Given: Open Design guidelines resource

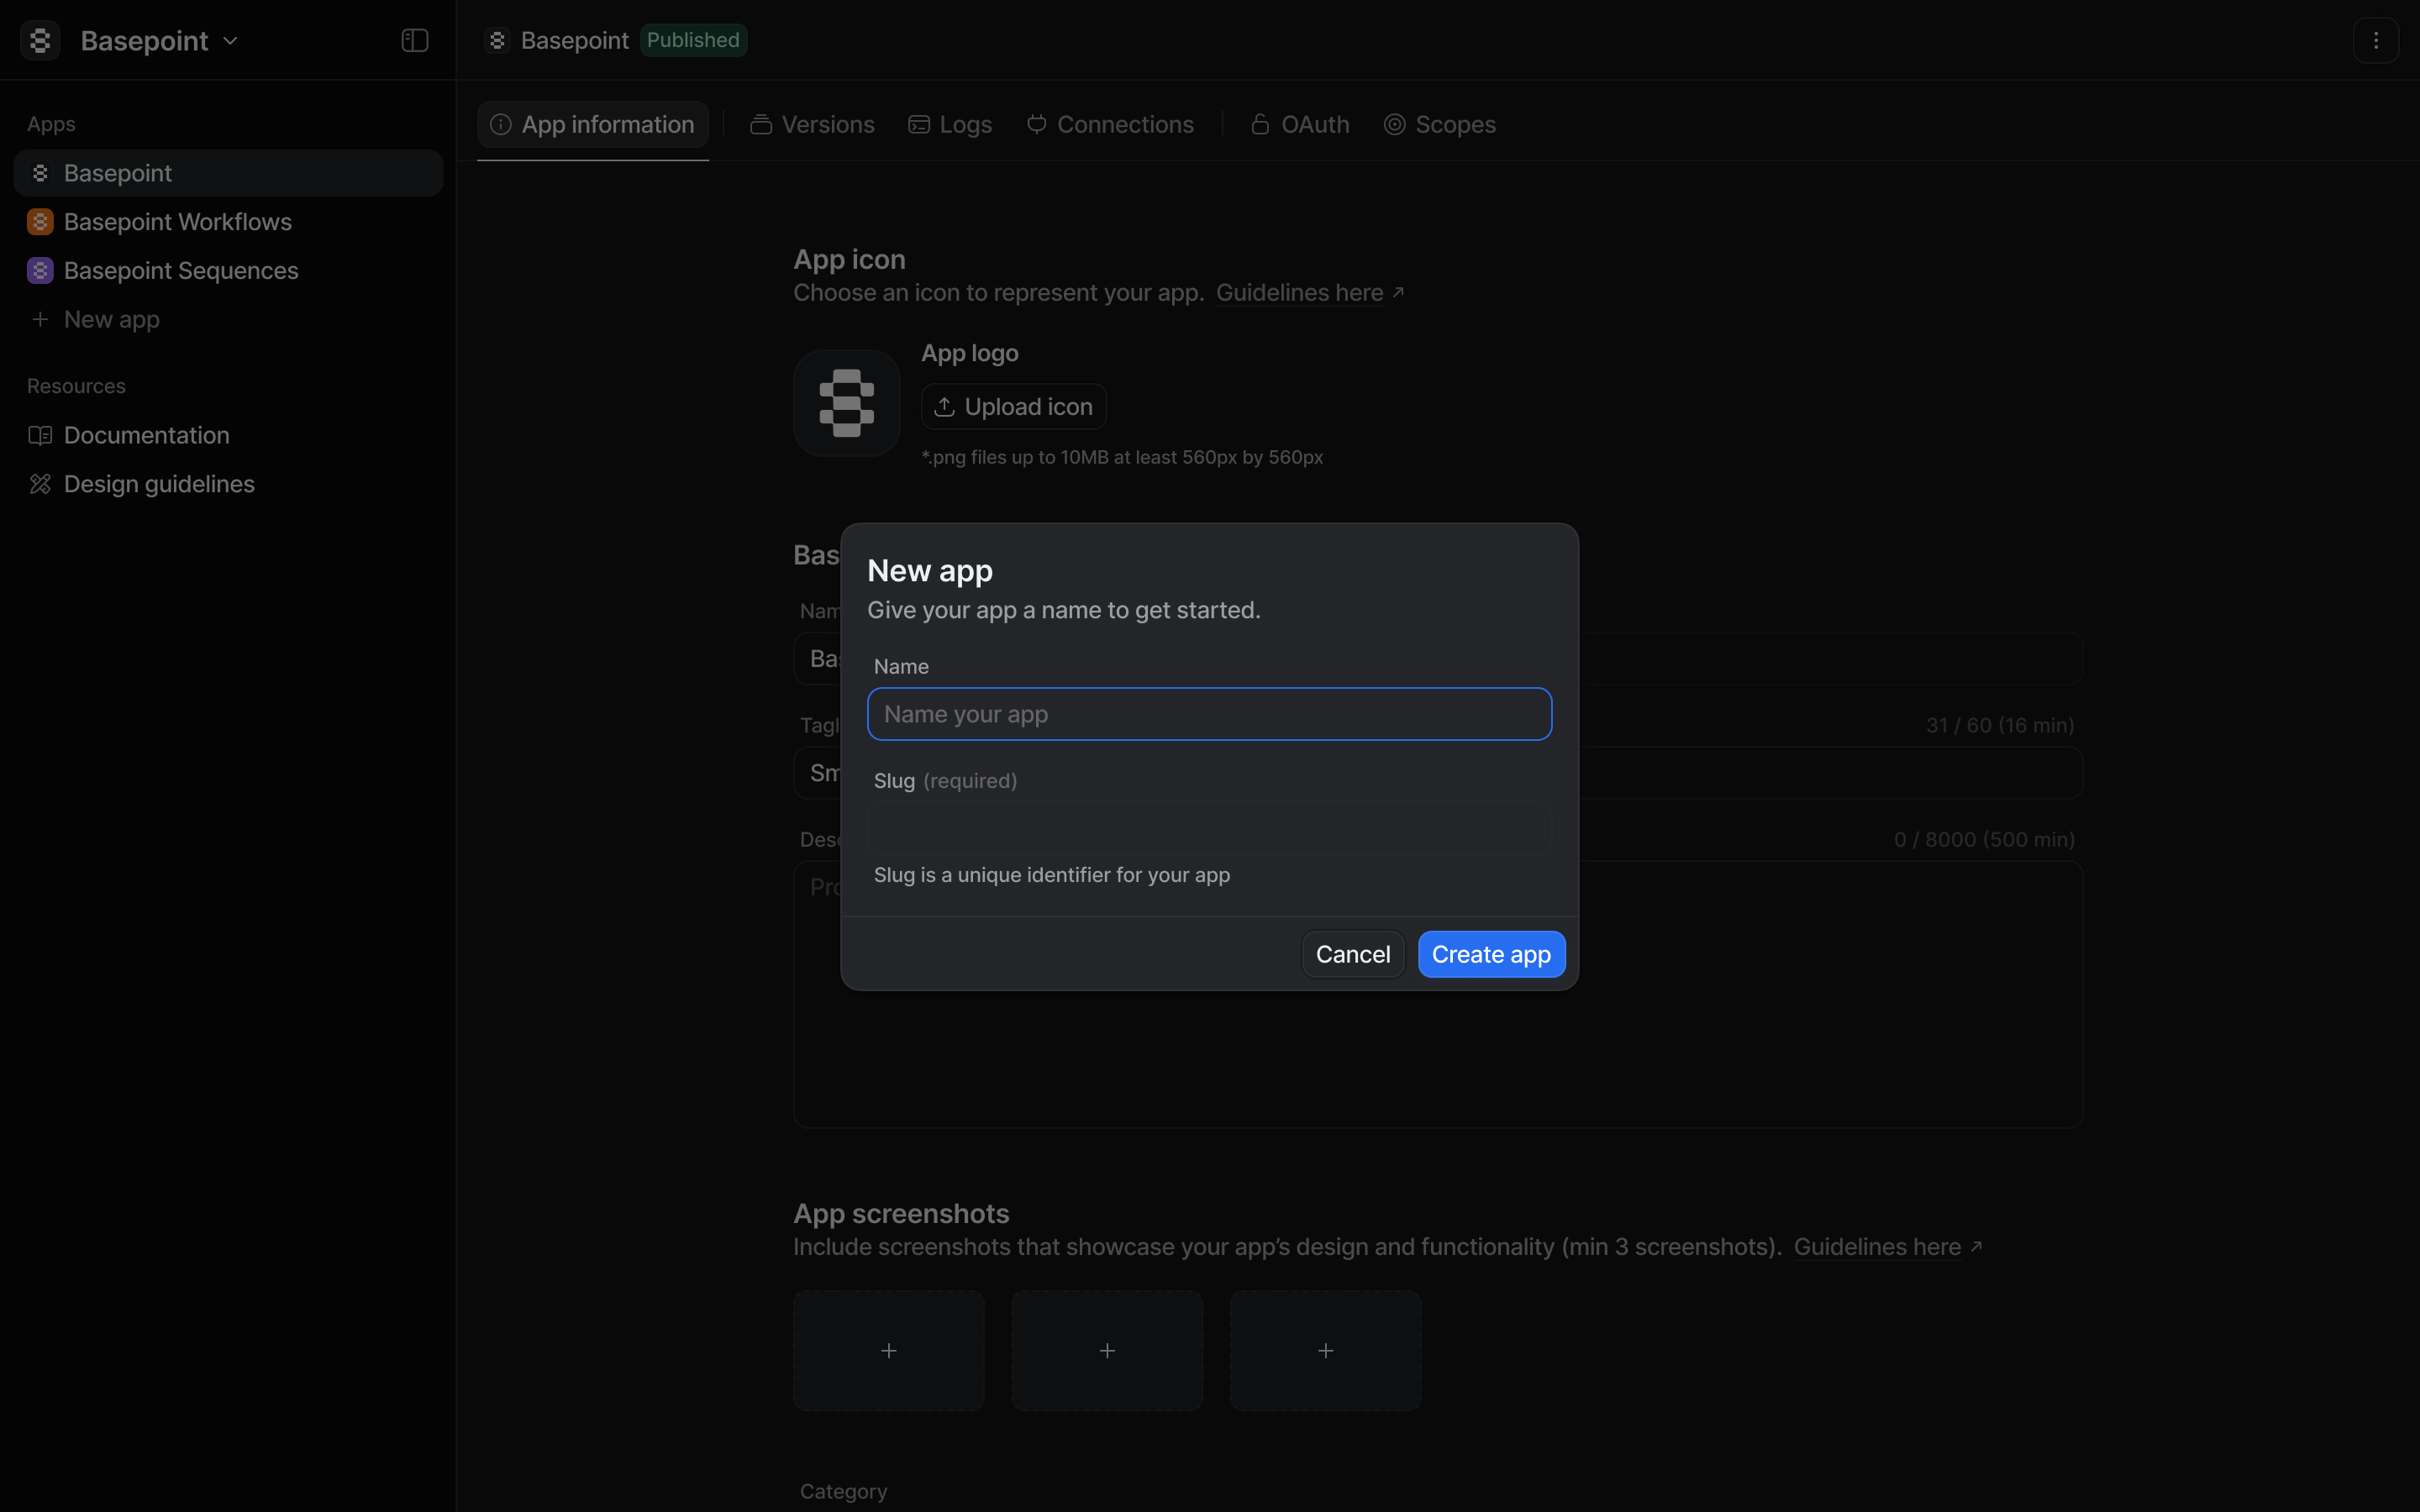Looking at the screenshot, I should (x=228, y=484).
